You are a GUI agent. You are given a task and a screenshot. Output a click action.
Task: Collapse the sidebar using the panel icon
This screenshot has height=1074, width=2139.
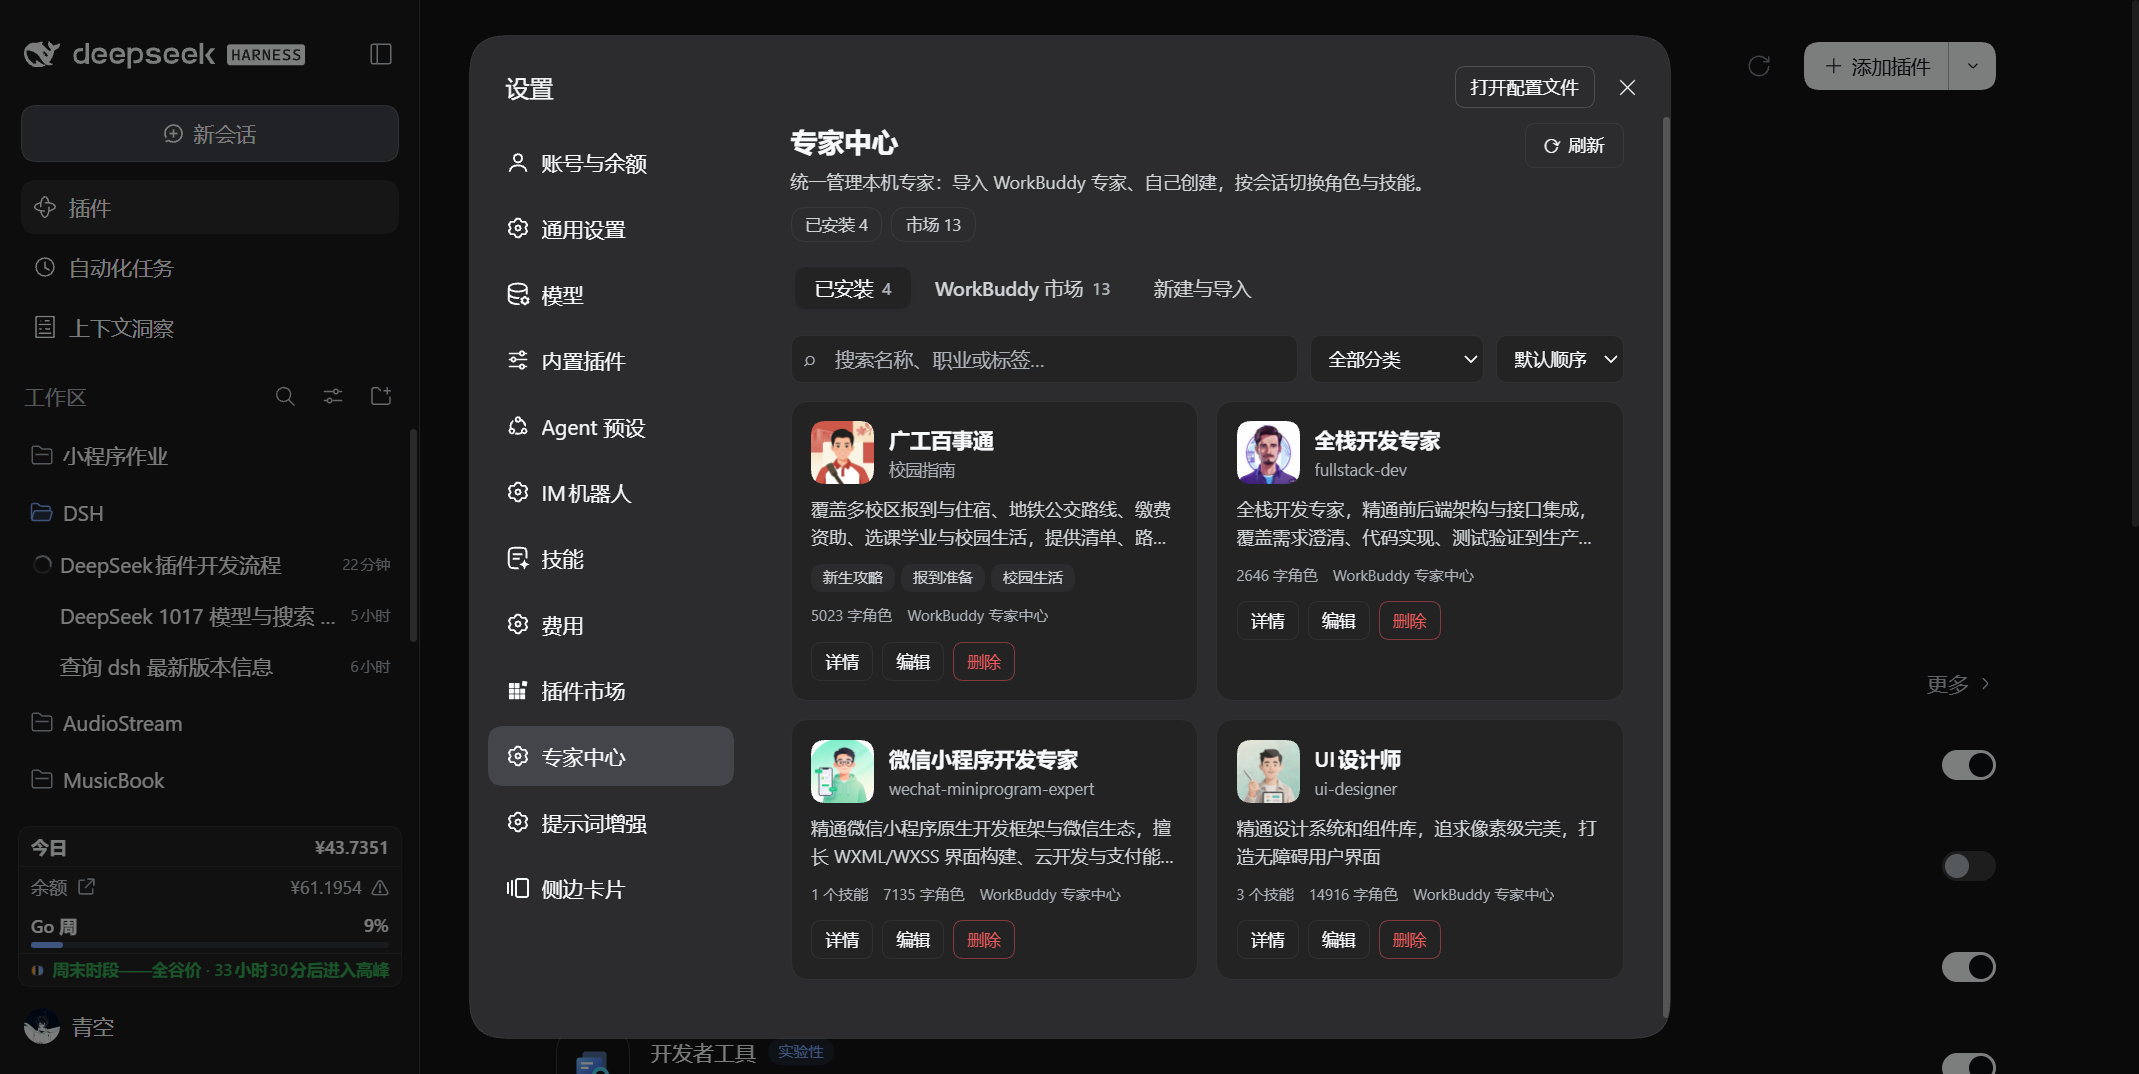click(381, 54)
